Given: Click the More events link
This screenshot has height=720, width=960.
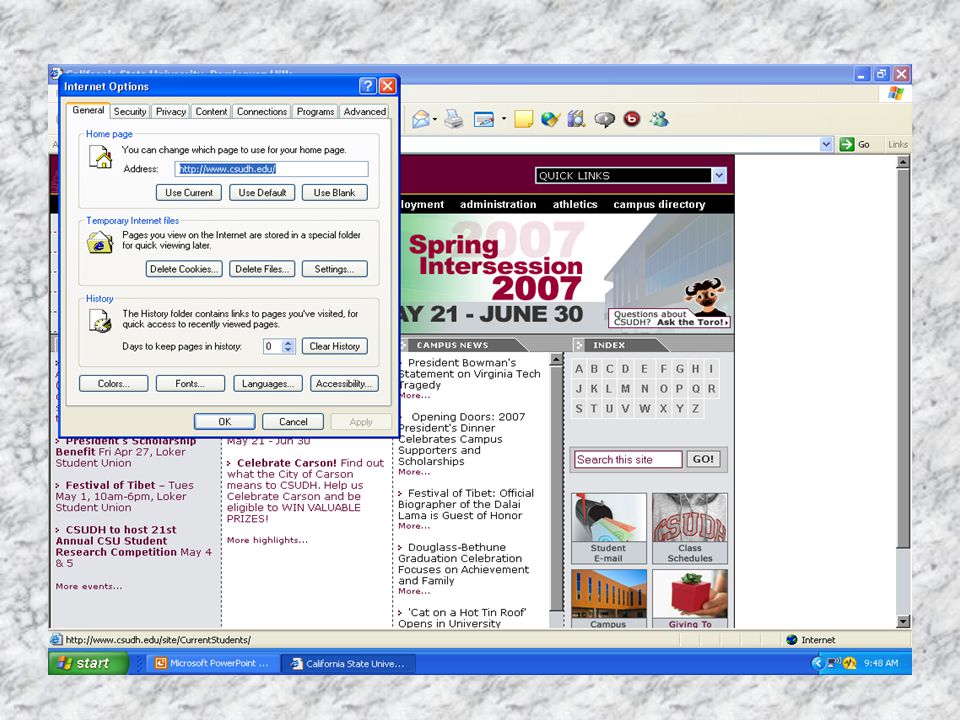Looking at the screenshot, I should click(89, 587).
